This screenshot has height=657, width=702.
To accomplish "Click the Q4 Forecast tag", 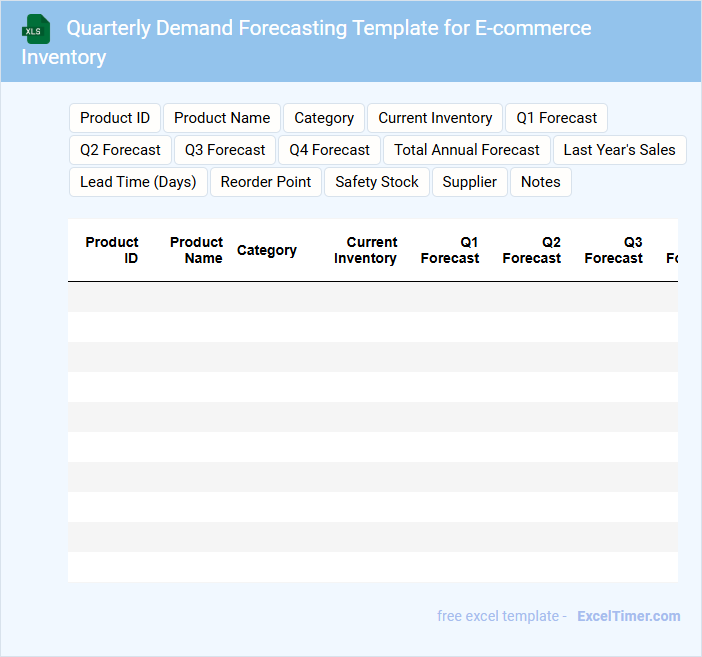I will tap(329, 150).
